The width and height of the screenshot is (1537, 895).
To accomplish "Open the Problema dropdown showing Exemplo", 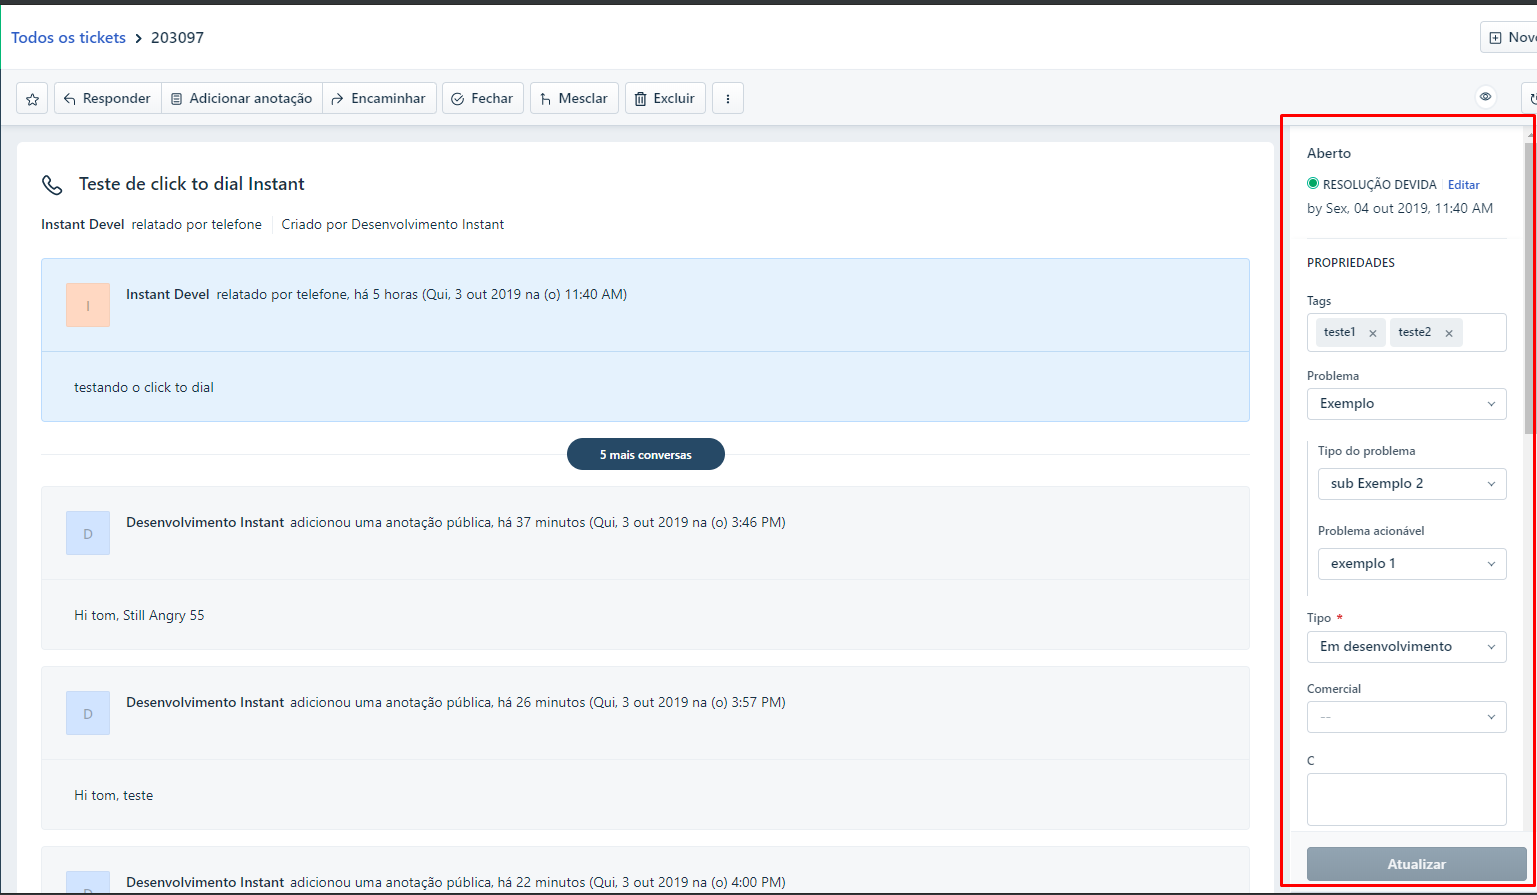I will pyautogui.click(x=1406, y=404).
